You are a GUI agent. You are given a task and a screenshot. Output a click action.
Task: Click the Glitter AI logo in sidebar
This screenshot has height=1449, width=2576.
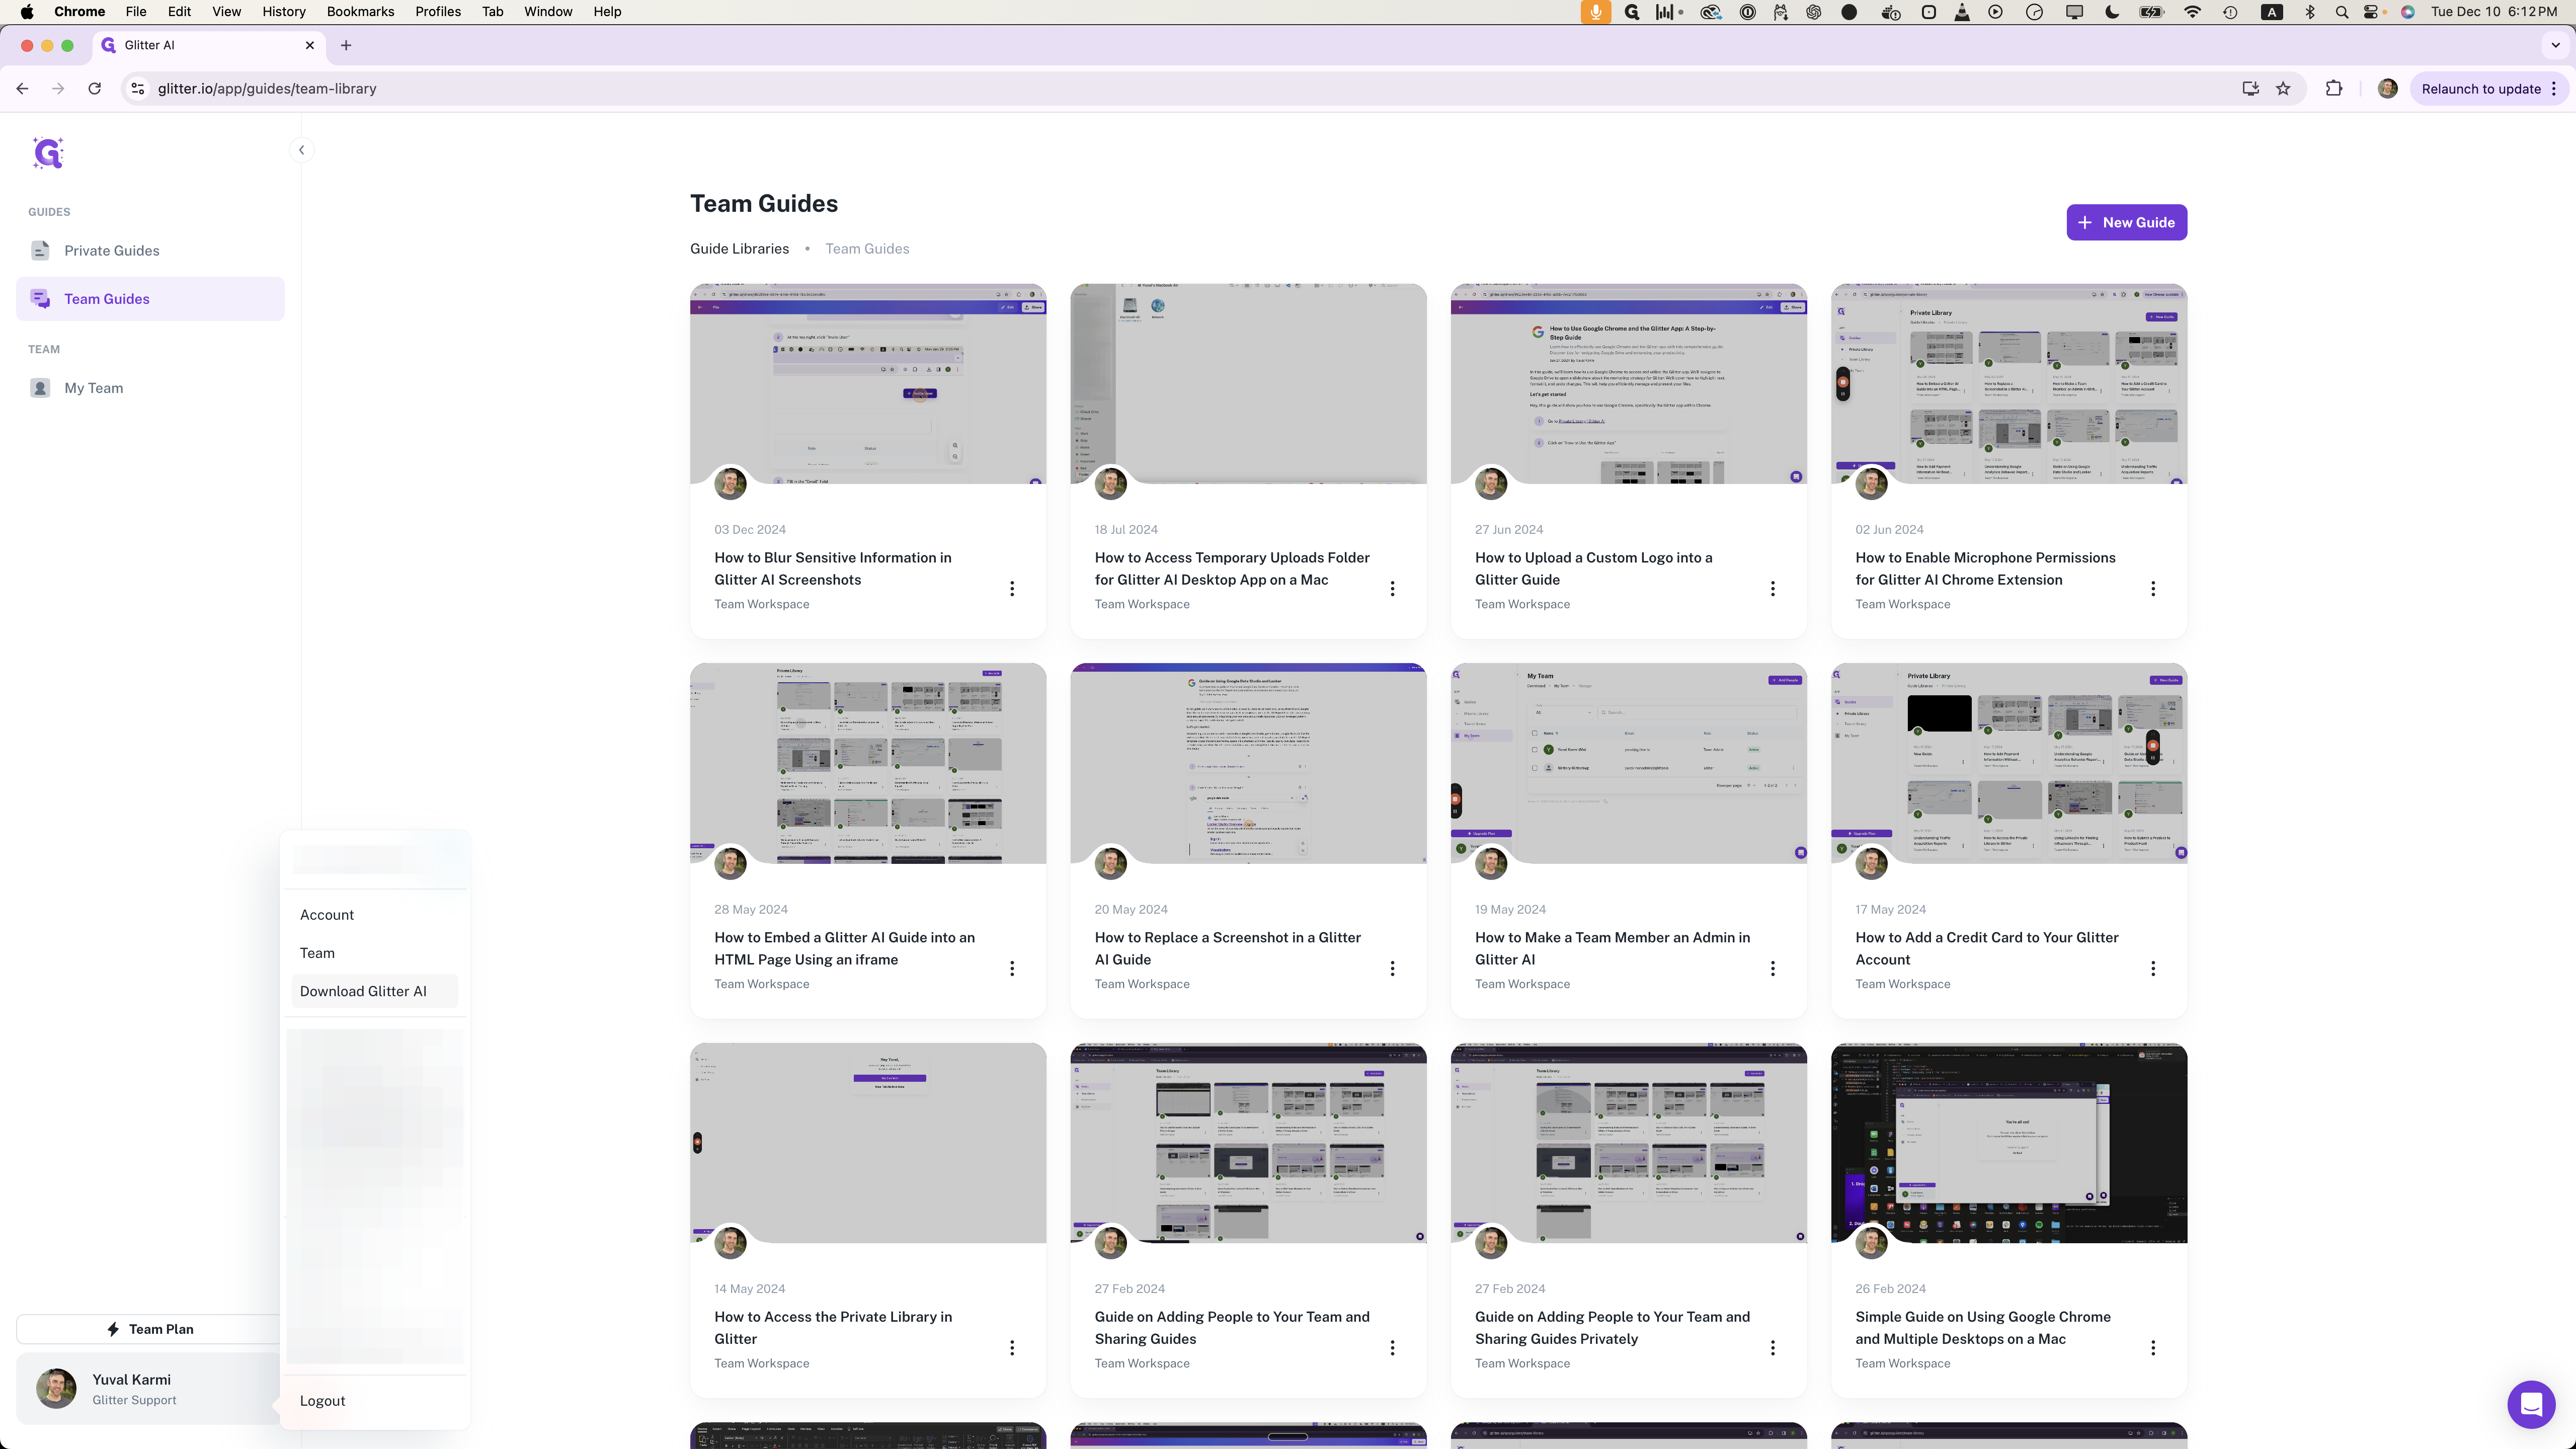(x=48, y=153)
